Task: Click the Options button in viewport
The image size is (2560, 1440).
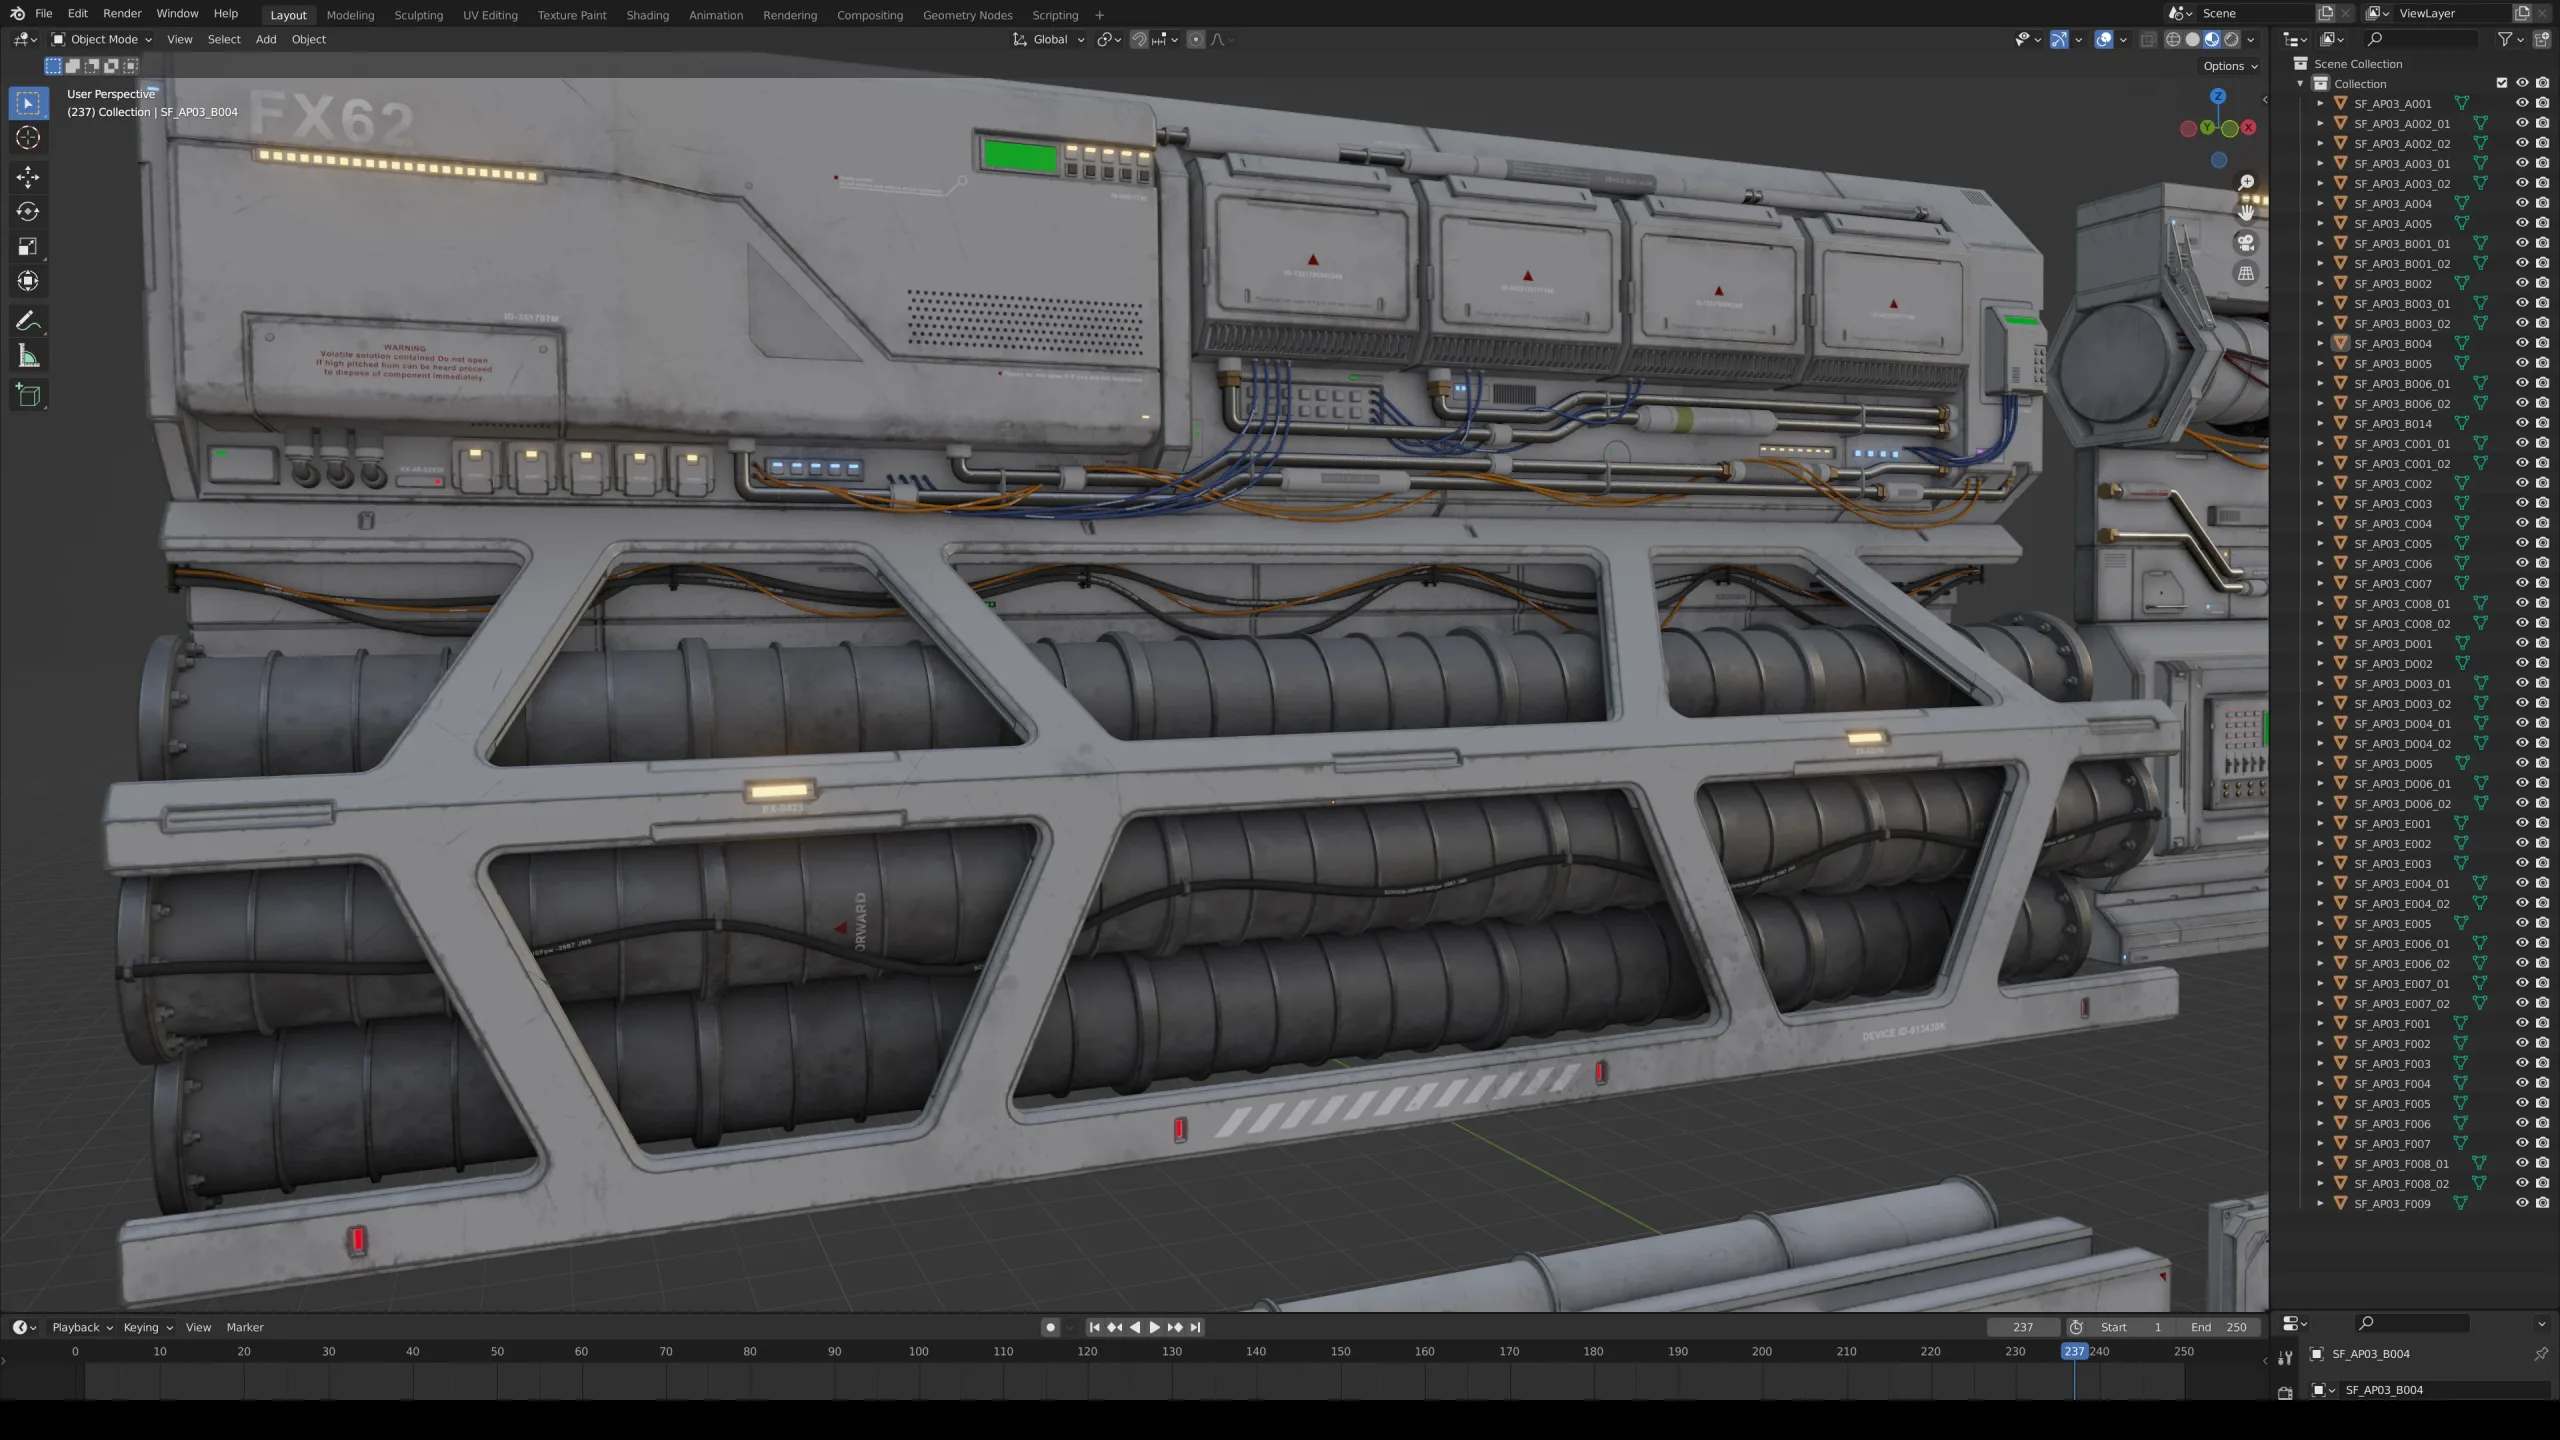Action: 2230,66
